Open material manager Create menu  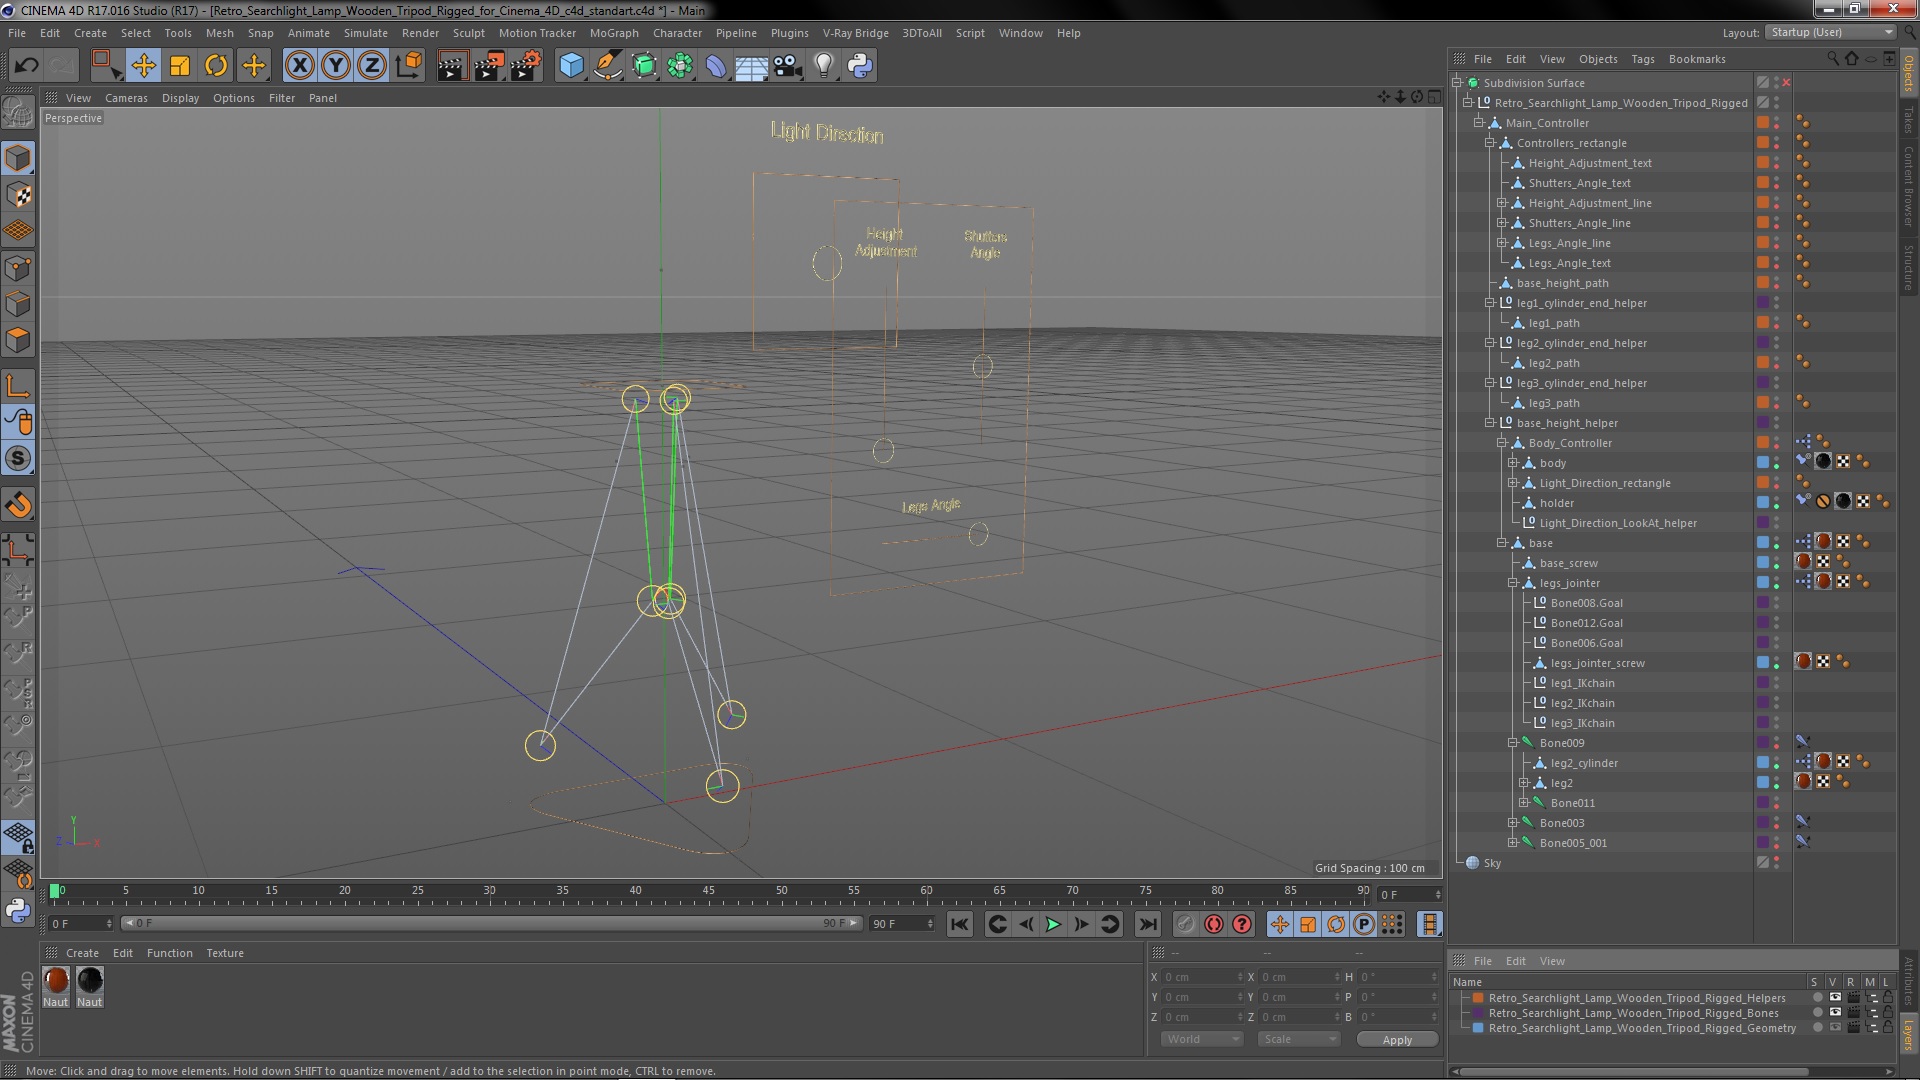82,953
